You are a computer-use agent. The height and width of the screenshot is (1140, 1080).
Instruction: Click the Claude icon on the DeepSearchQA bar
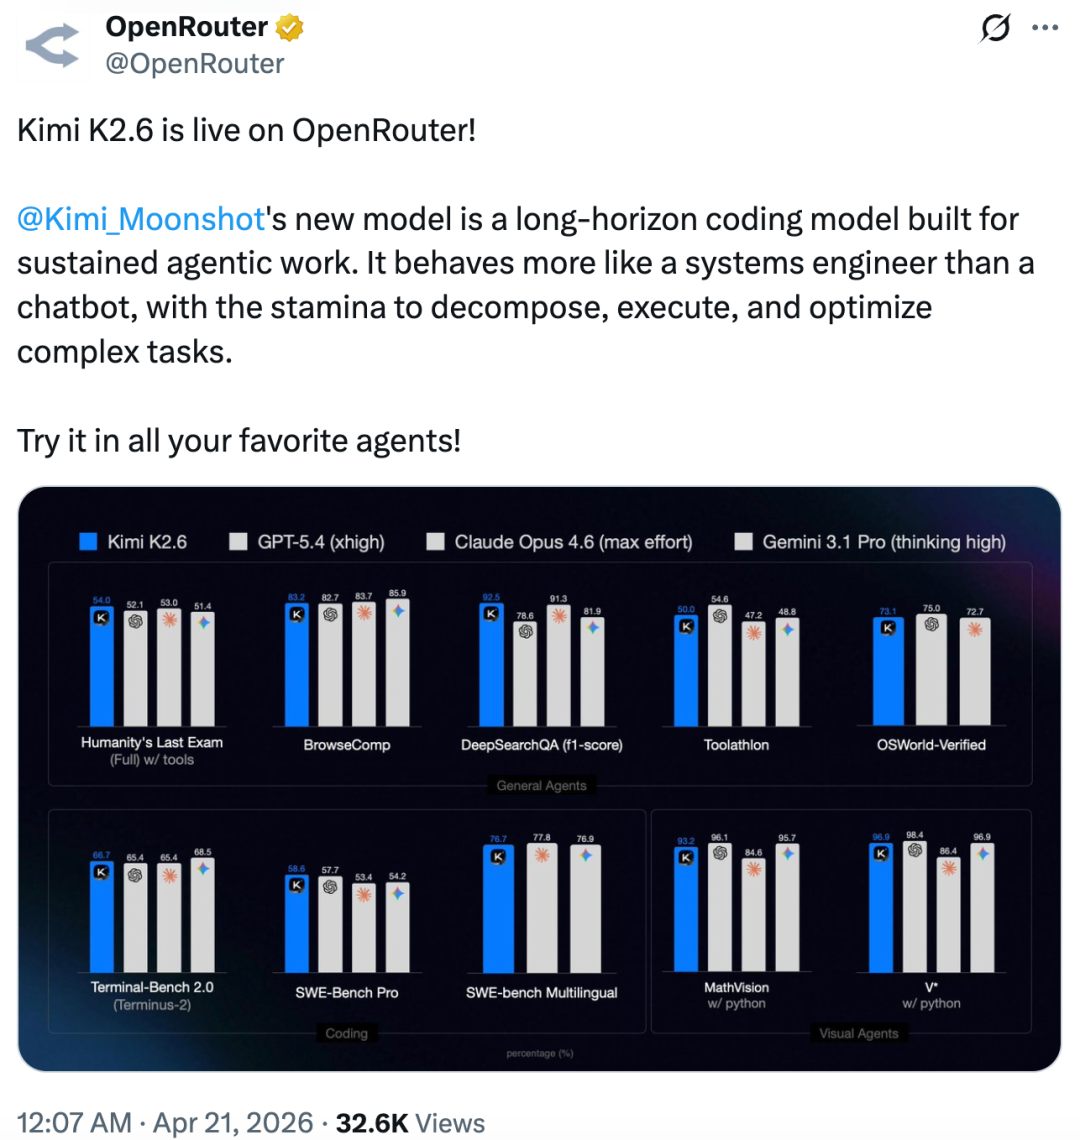[x=559, y=616]
